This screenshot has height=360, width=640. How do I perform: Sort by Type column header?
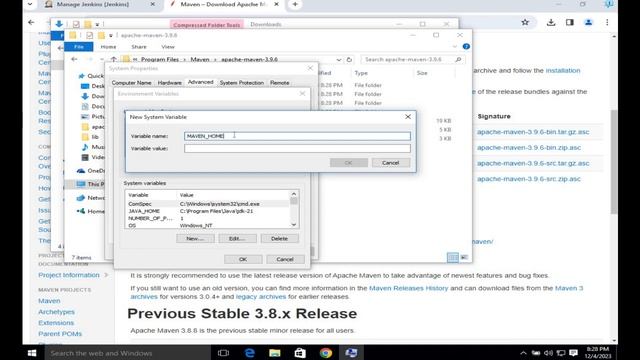tap(361, 73)
